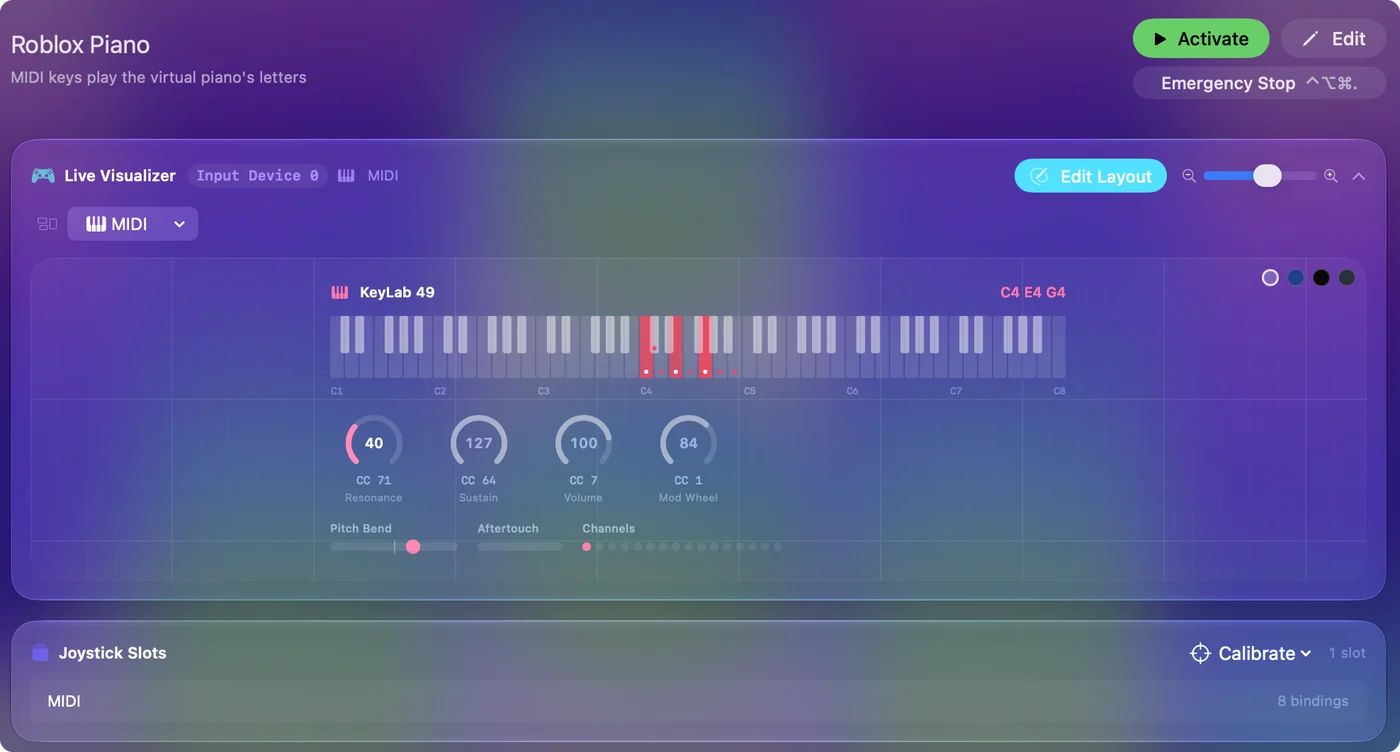Select the dark gray background swatch
1400x752 pixels.
click(1347, 278)
